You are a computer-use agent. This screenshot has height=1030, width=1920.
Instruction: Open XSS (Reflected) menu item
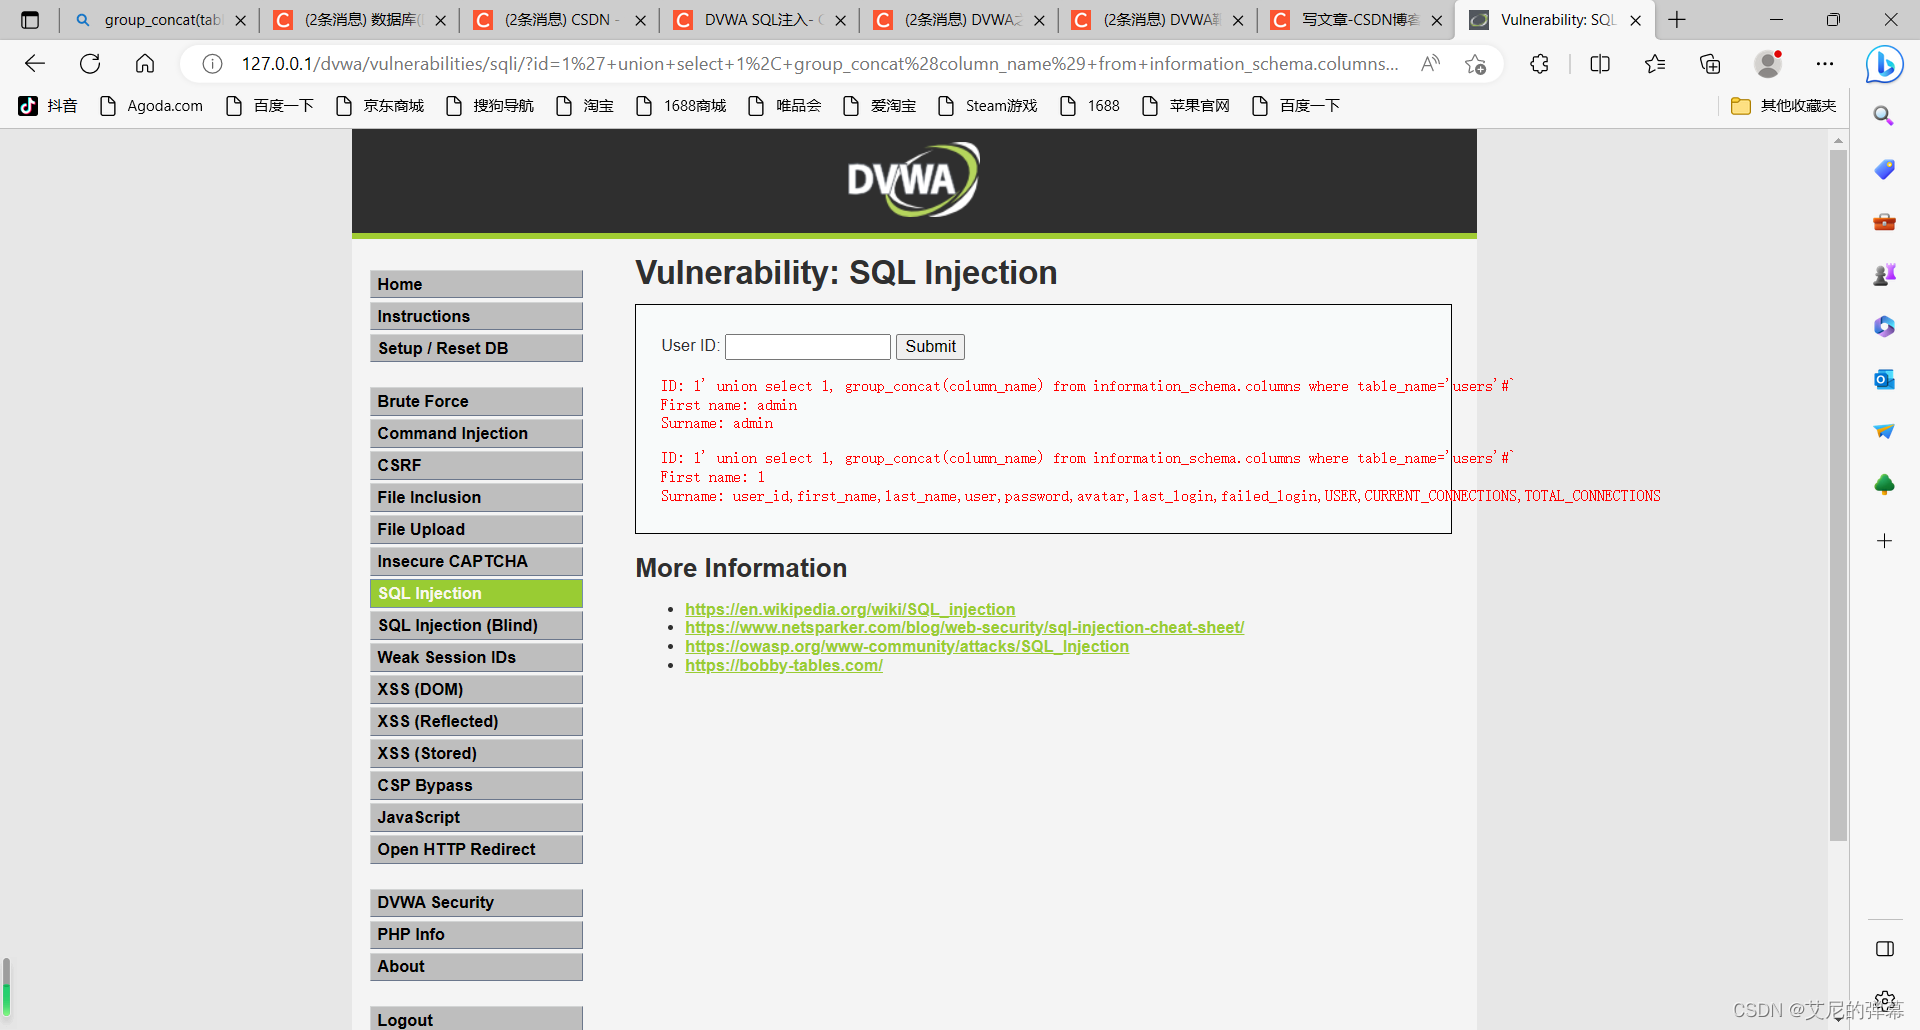(476, 721)
